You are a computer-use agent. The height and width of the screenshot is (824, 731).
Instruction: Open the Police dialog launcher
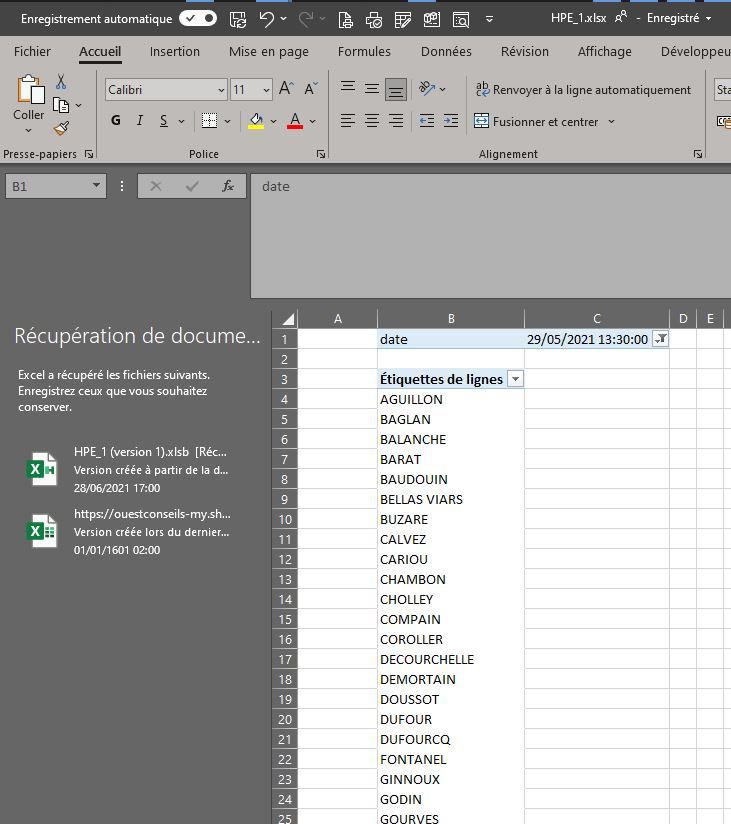pos(321,154)
